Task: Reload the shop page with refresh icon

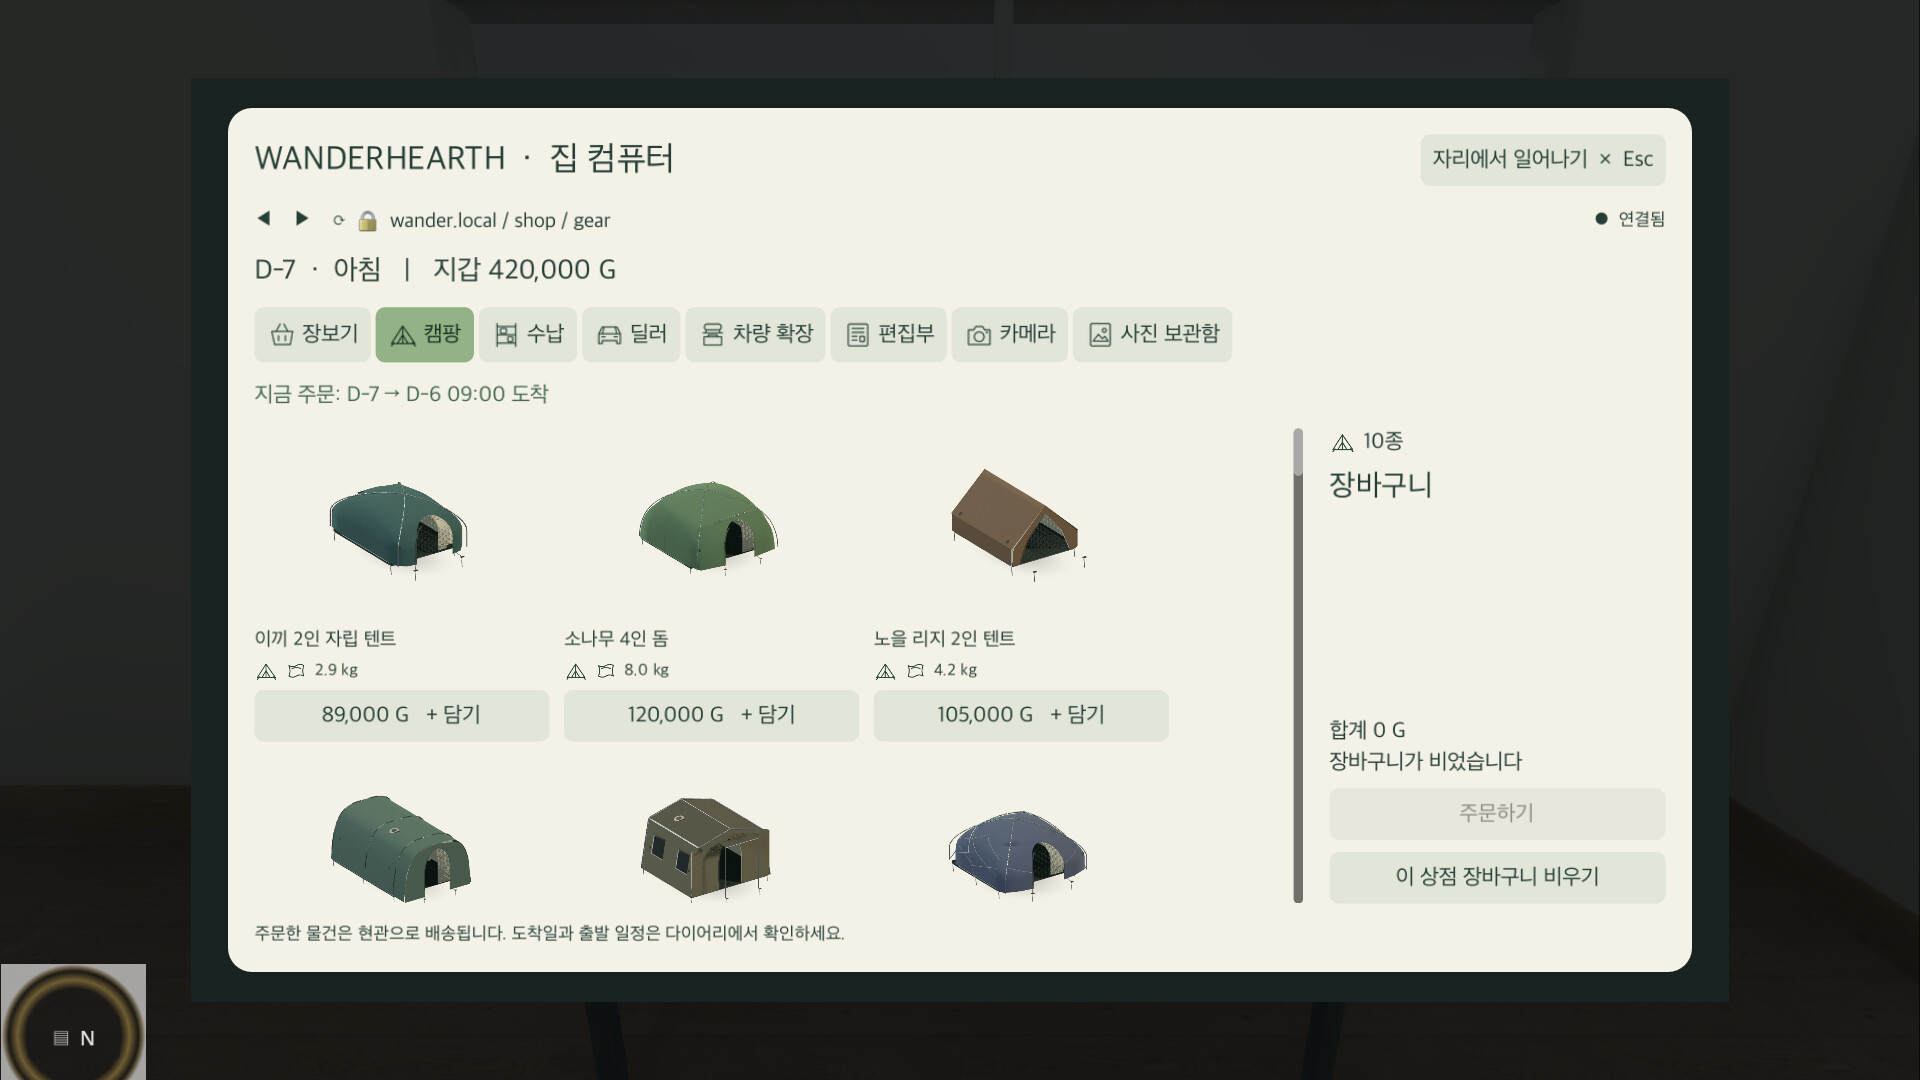Action: pos(338,220)
